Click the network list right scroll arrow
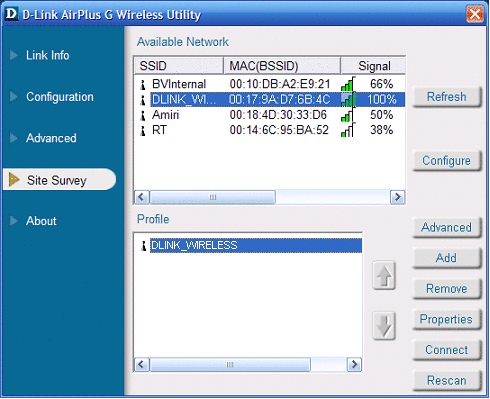Viewport: 490px width, 399px height. coord(397,197)
